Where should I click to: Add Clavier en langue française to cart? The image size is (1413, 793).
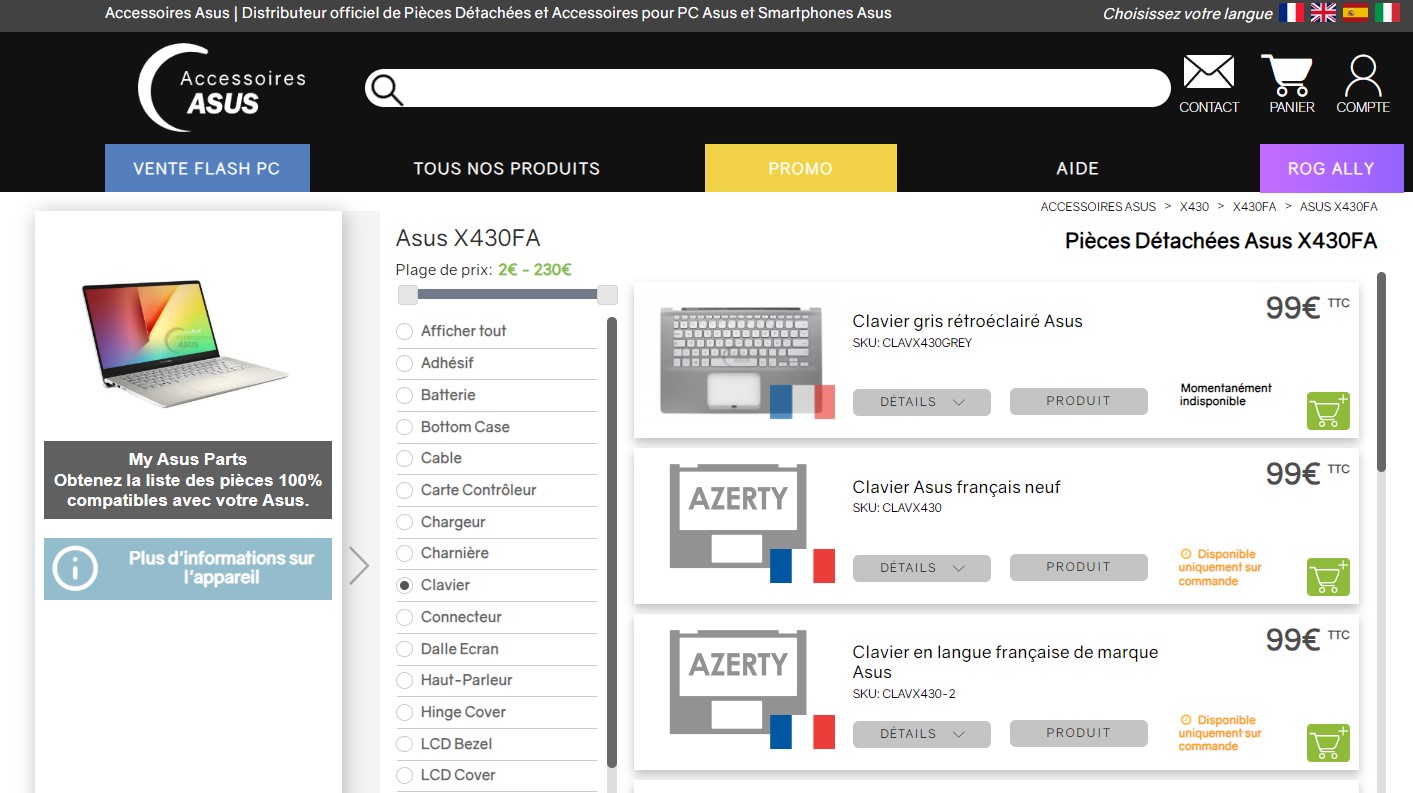coord(1328,743)
